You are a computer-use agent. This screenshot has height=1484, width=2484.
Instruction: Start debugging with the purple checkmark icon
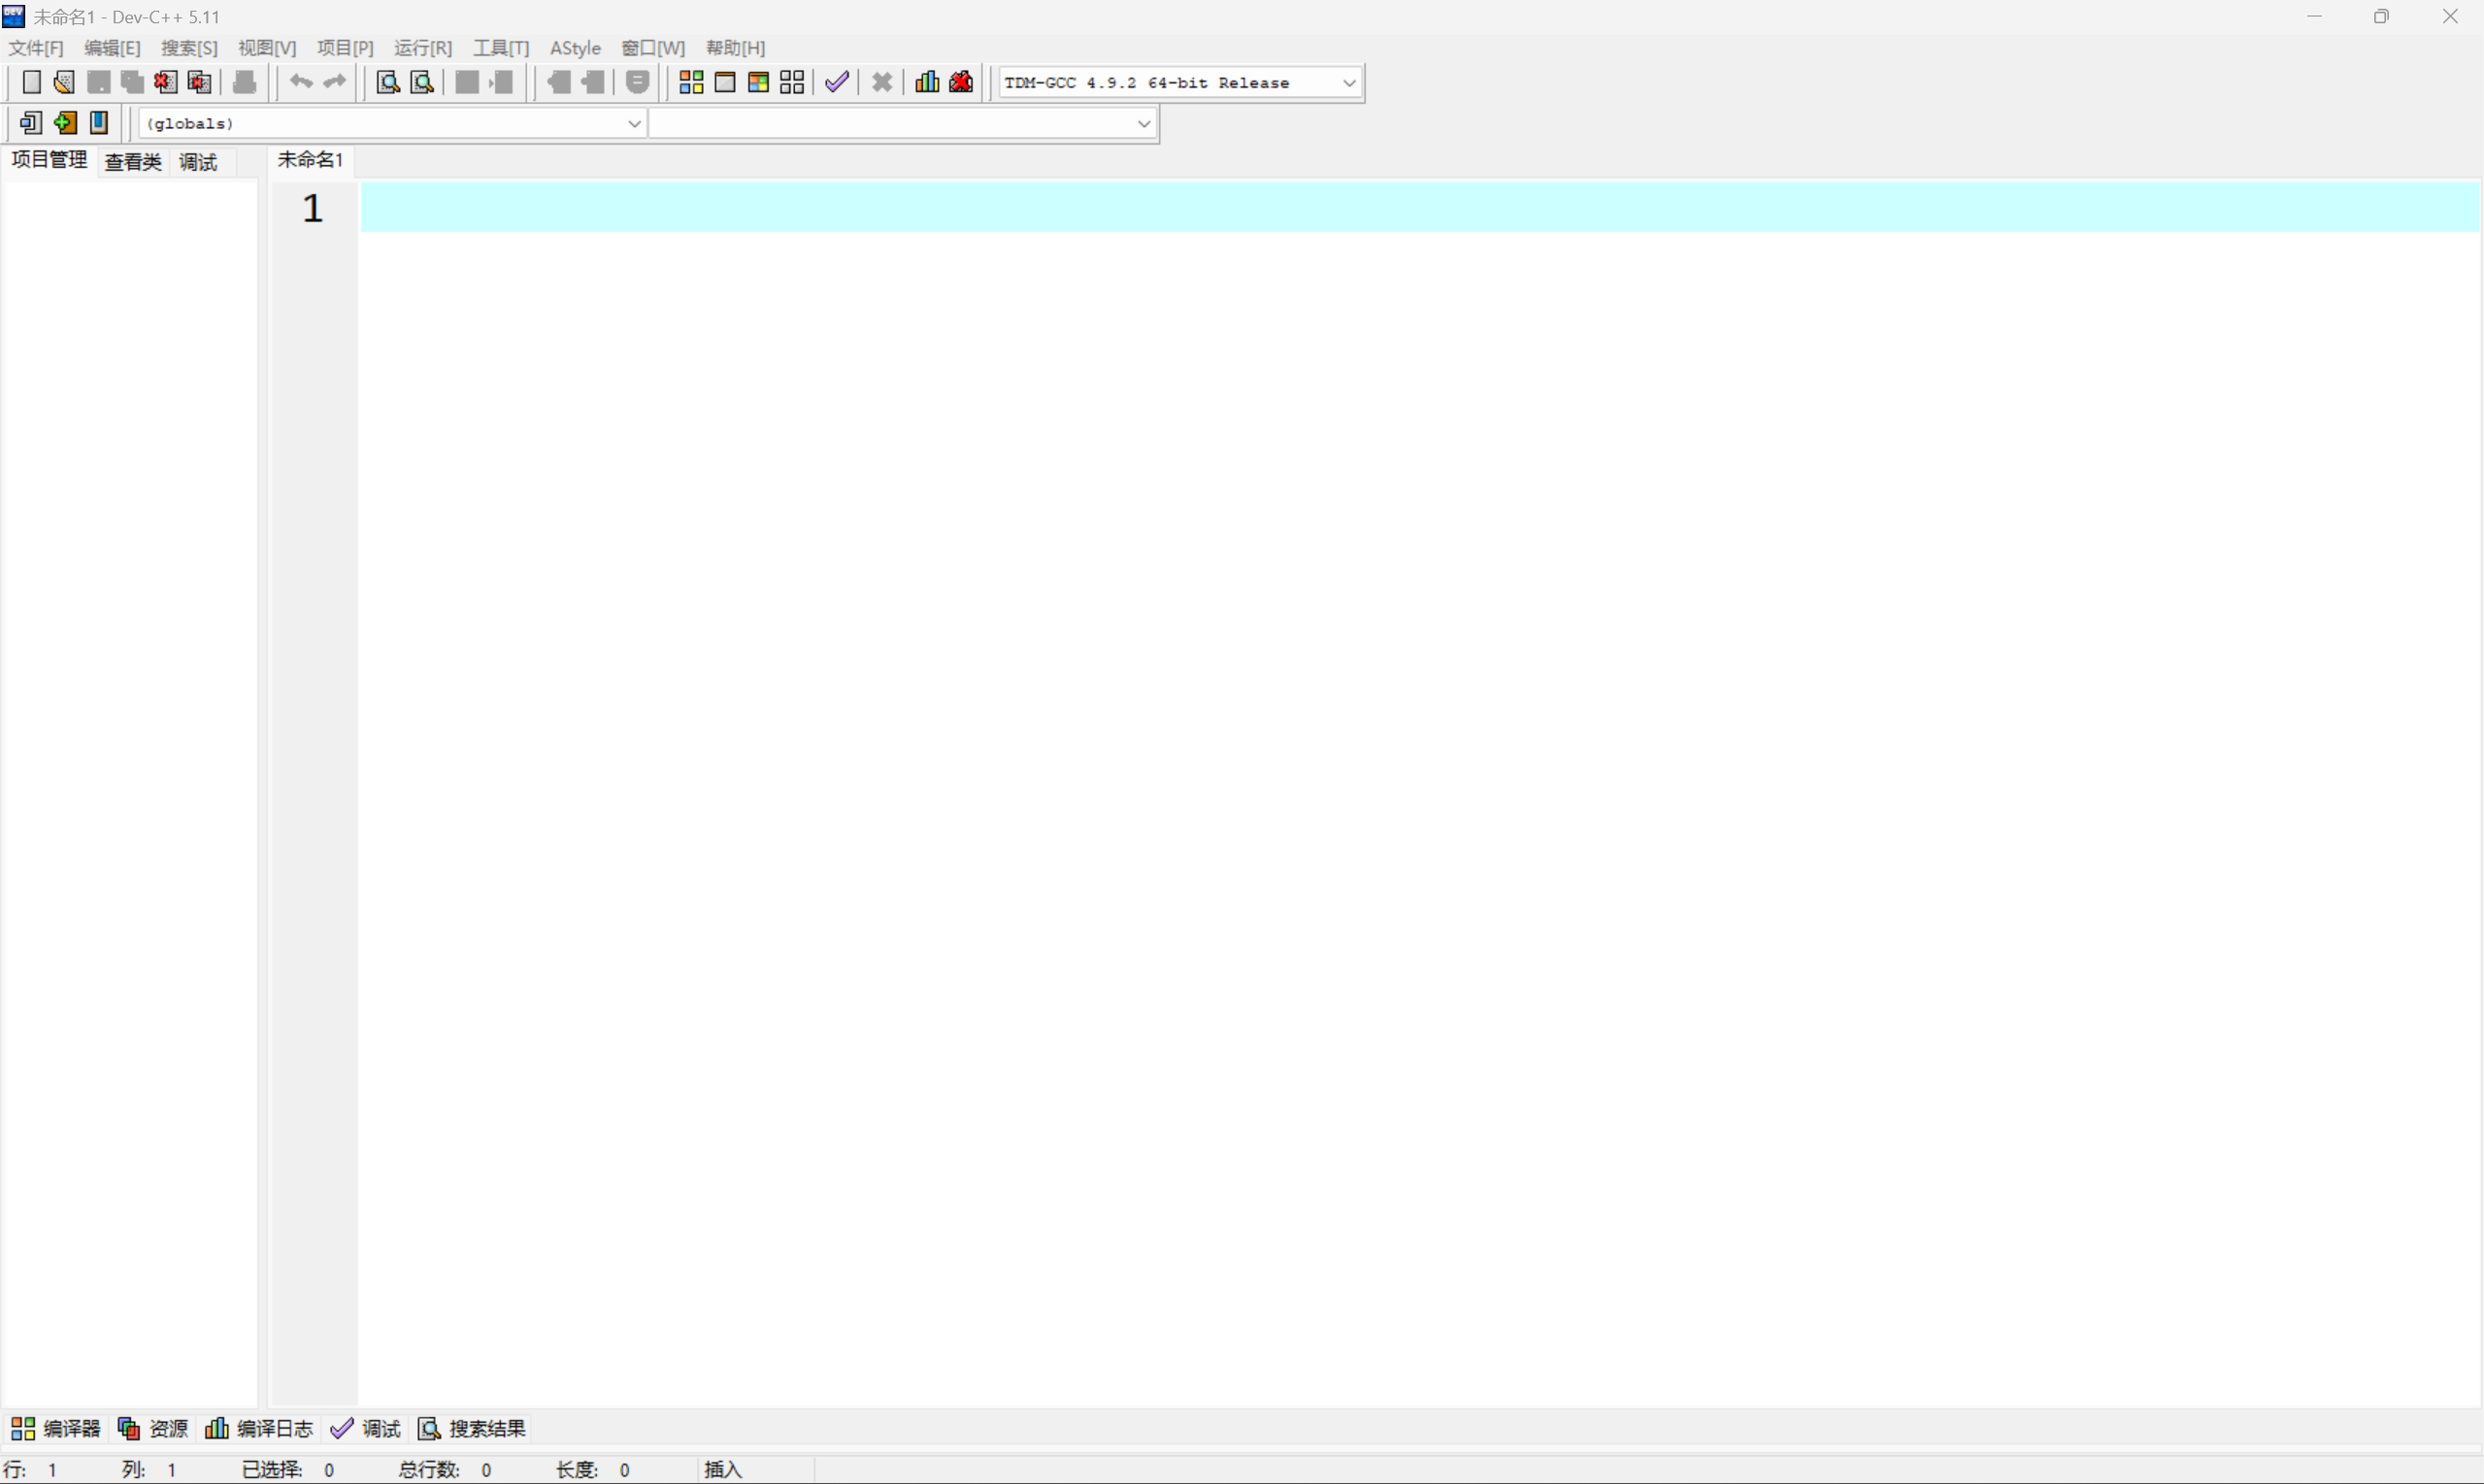click(x=837, y=82)
